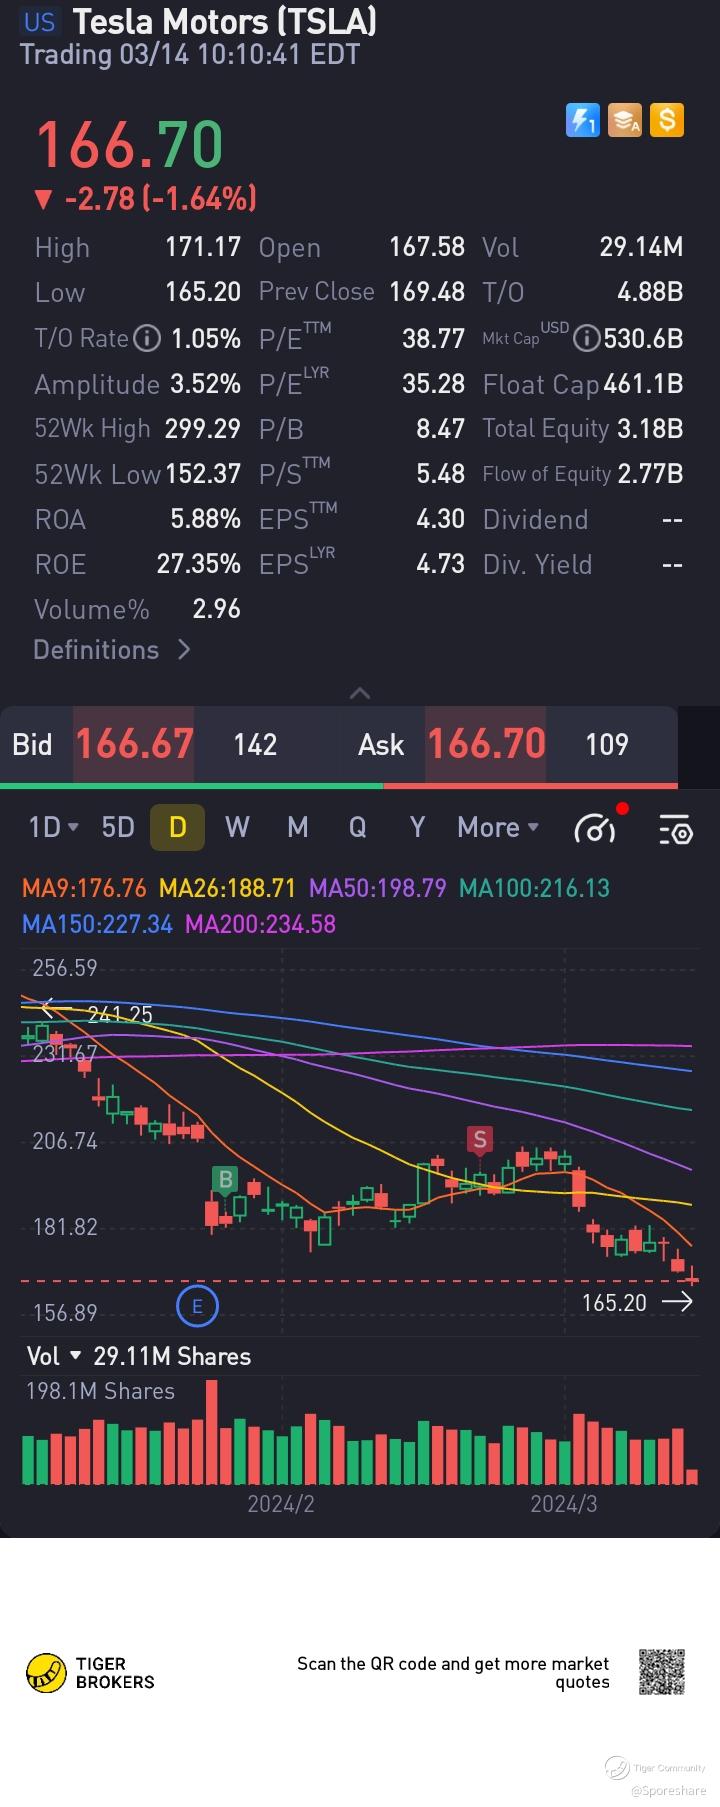Tap the Bid price 166.67
This screenshot has height=1807, width=720.
click(134, 744)
